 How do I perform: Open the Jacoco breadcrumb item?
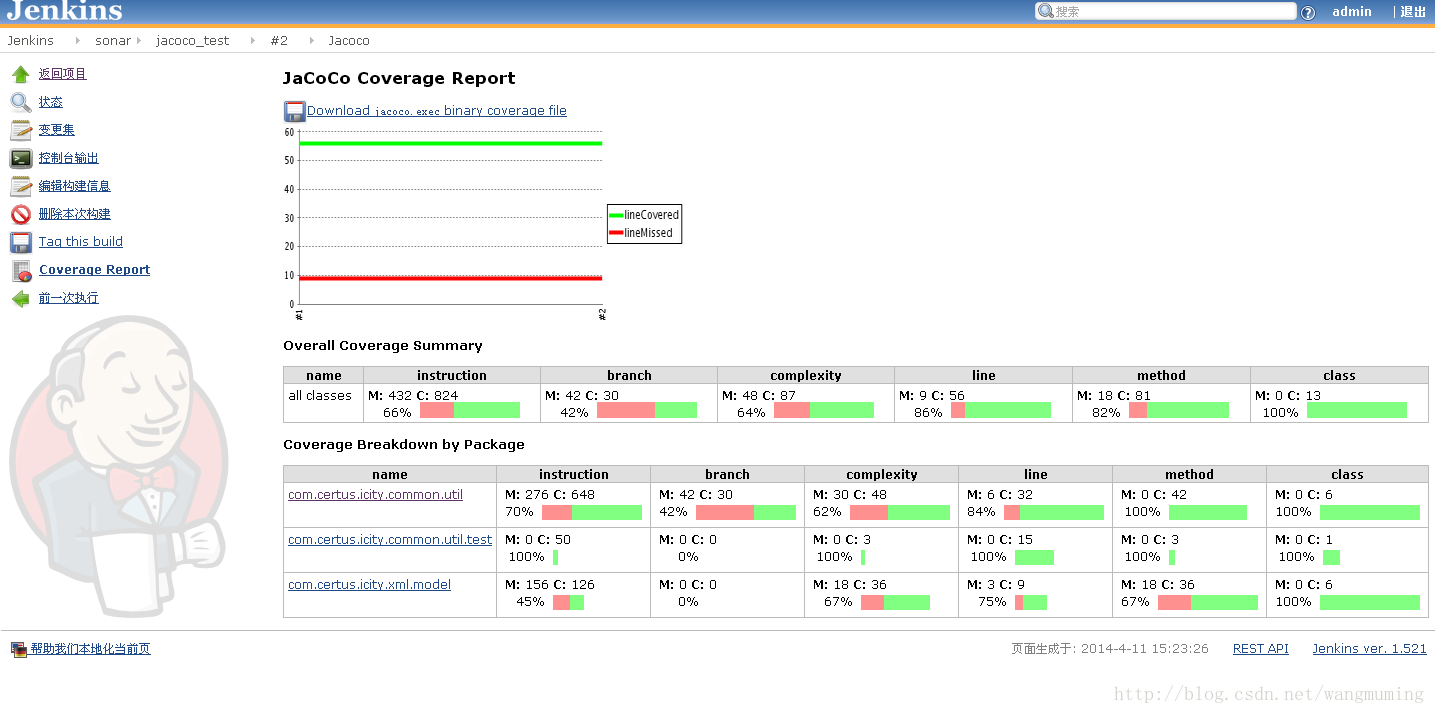pyautogui.click(x=349, y=41)
